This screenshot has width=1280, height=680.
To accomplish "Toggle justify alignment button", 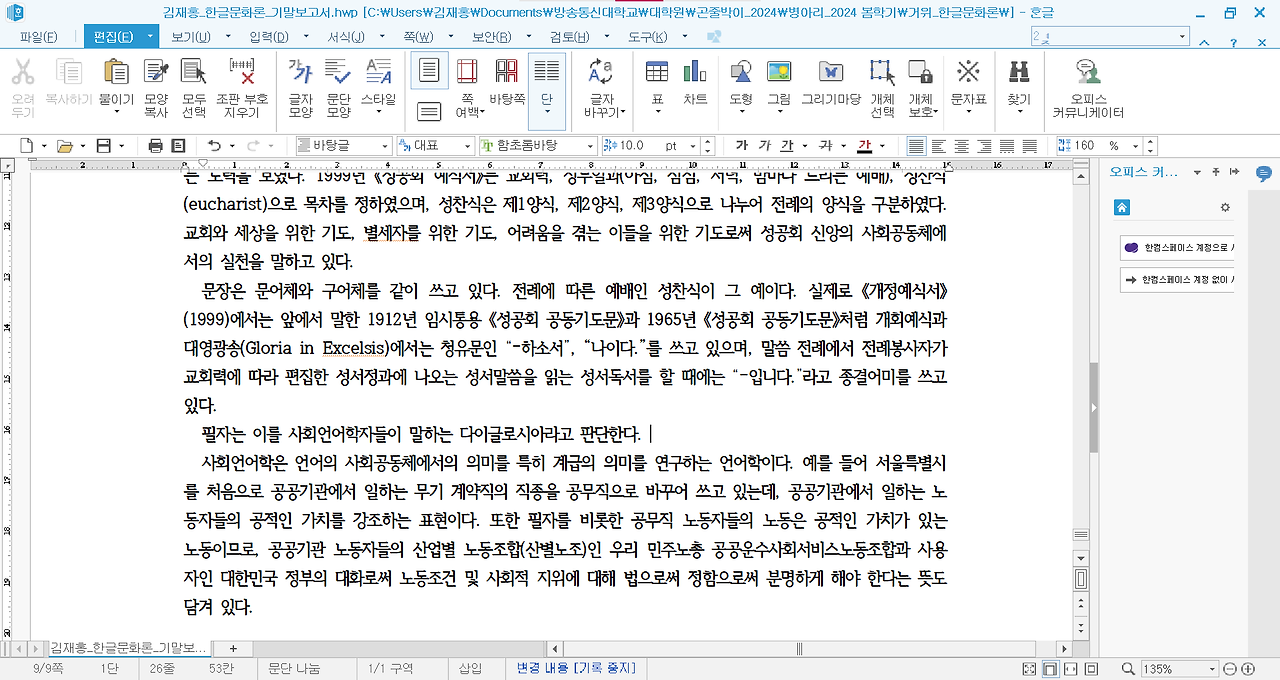I will 916,146.
